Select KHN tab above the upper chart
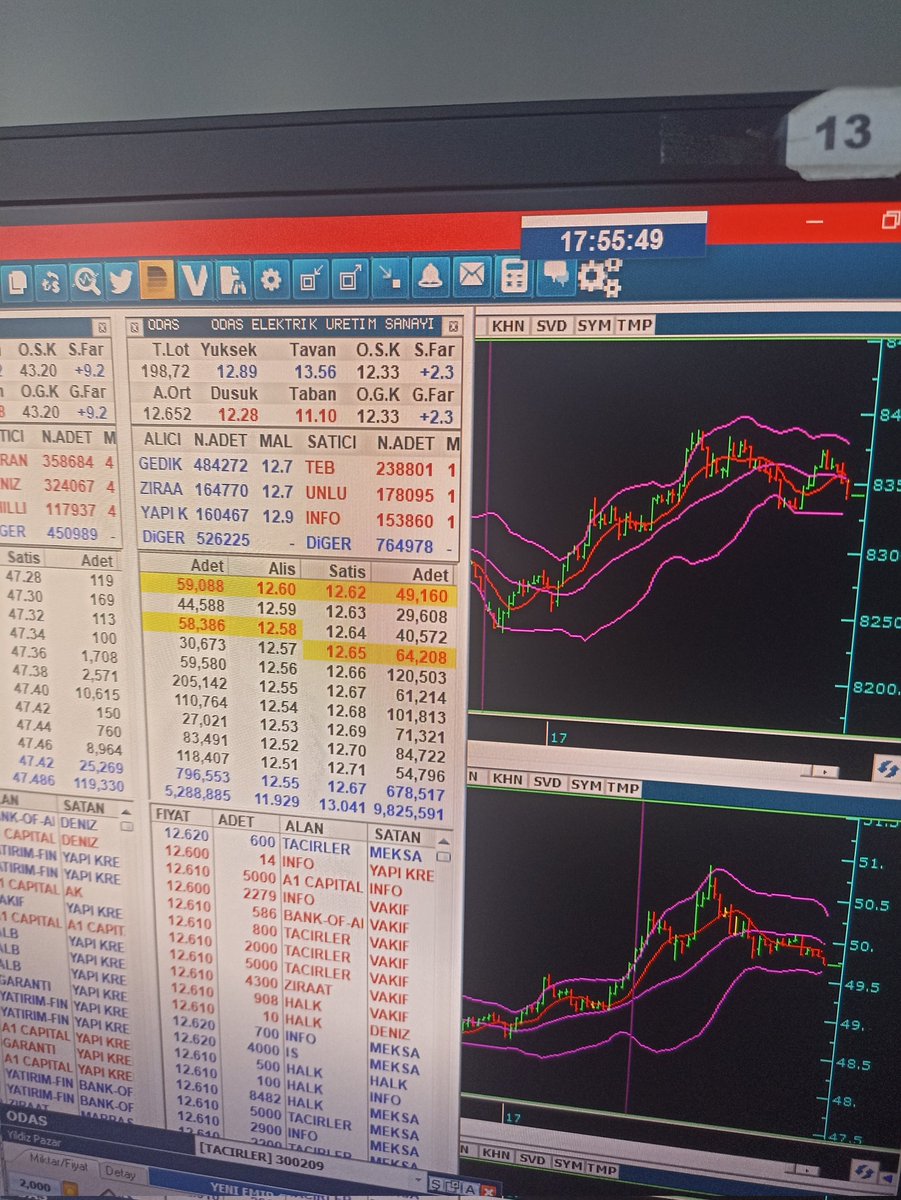Image resolution: width=901 pixels, height=1200 pixels. pyautogui.click(x=508, y=325)
